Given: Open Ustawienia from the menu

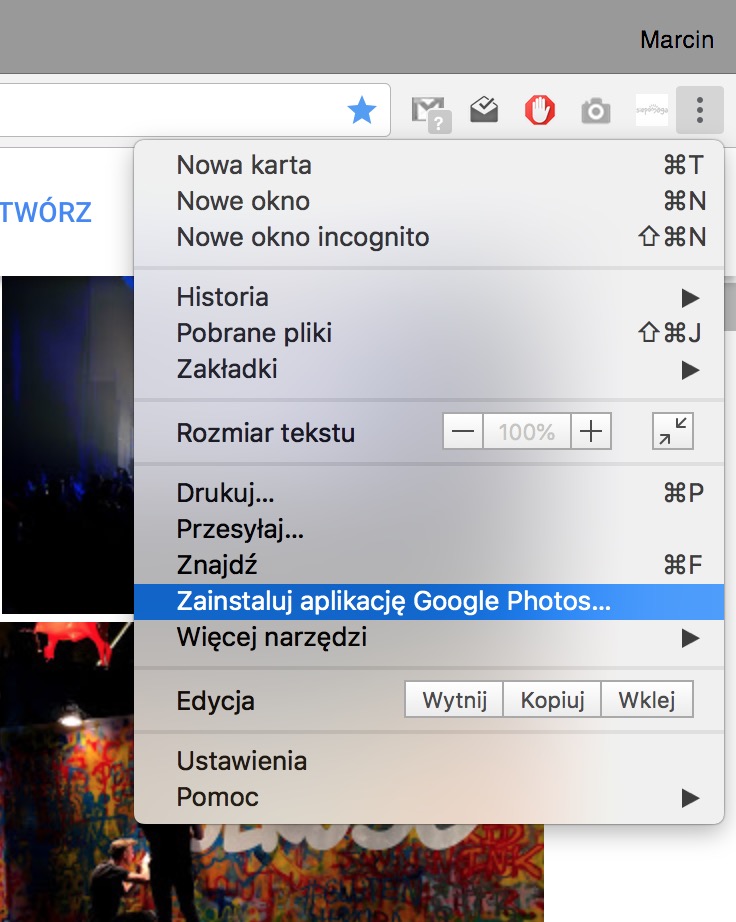Looking at the screenshot, I should 429,761.
